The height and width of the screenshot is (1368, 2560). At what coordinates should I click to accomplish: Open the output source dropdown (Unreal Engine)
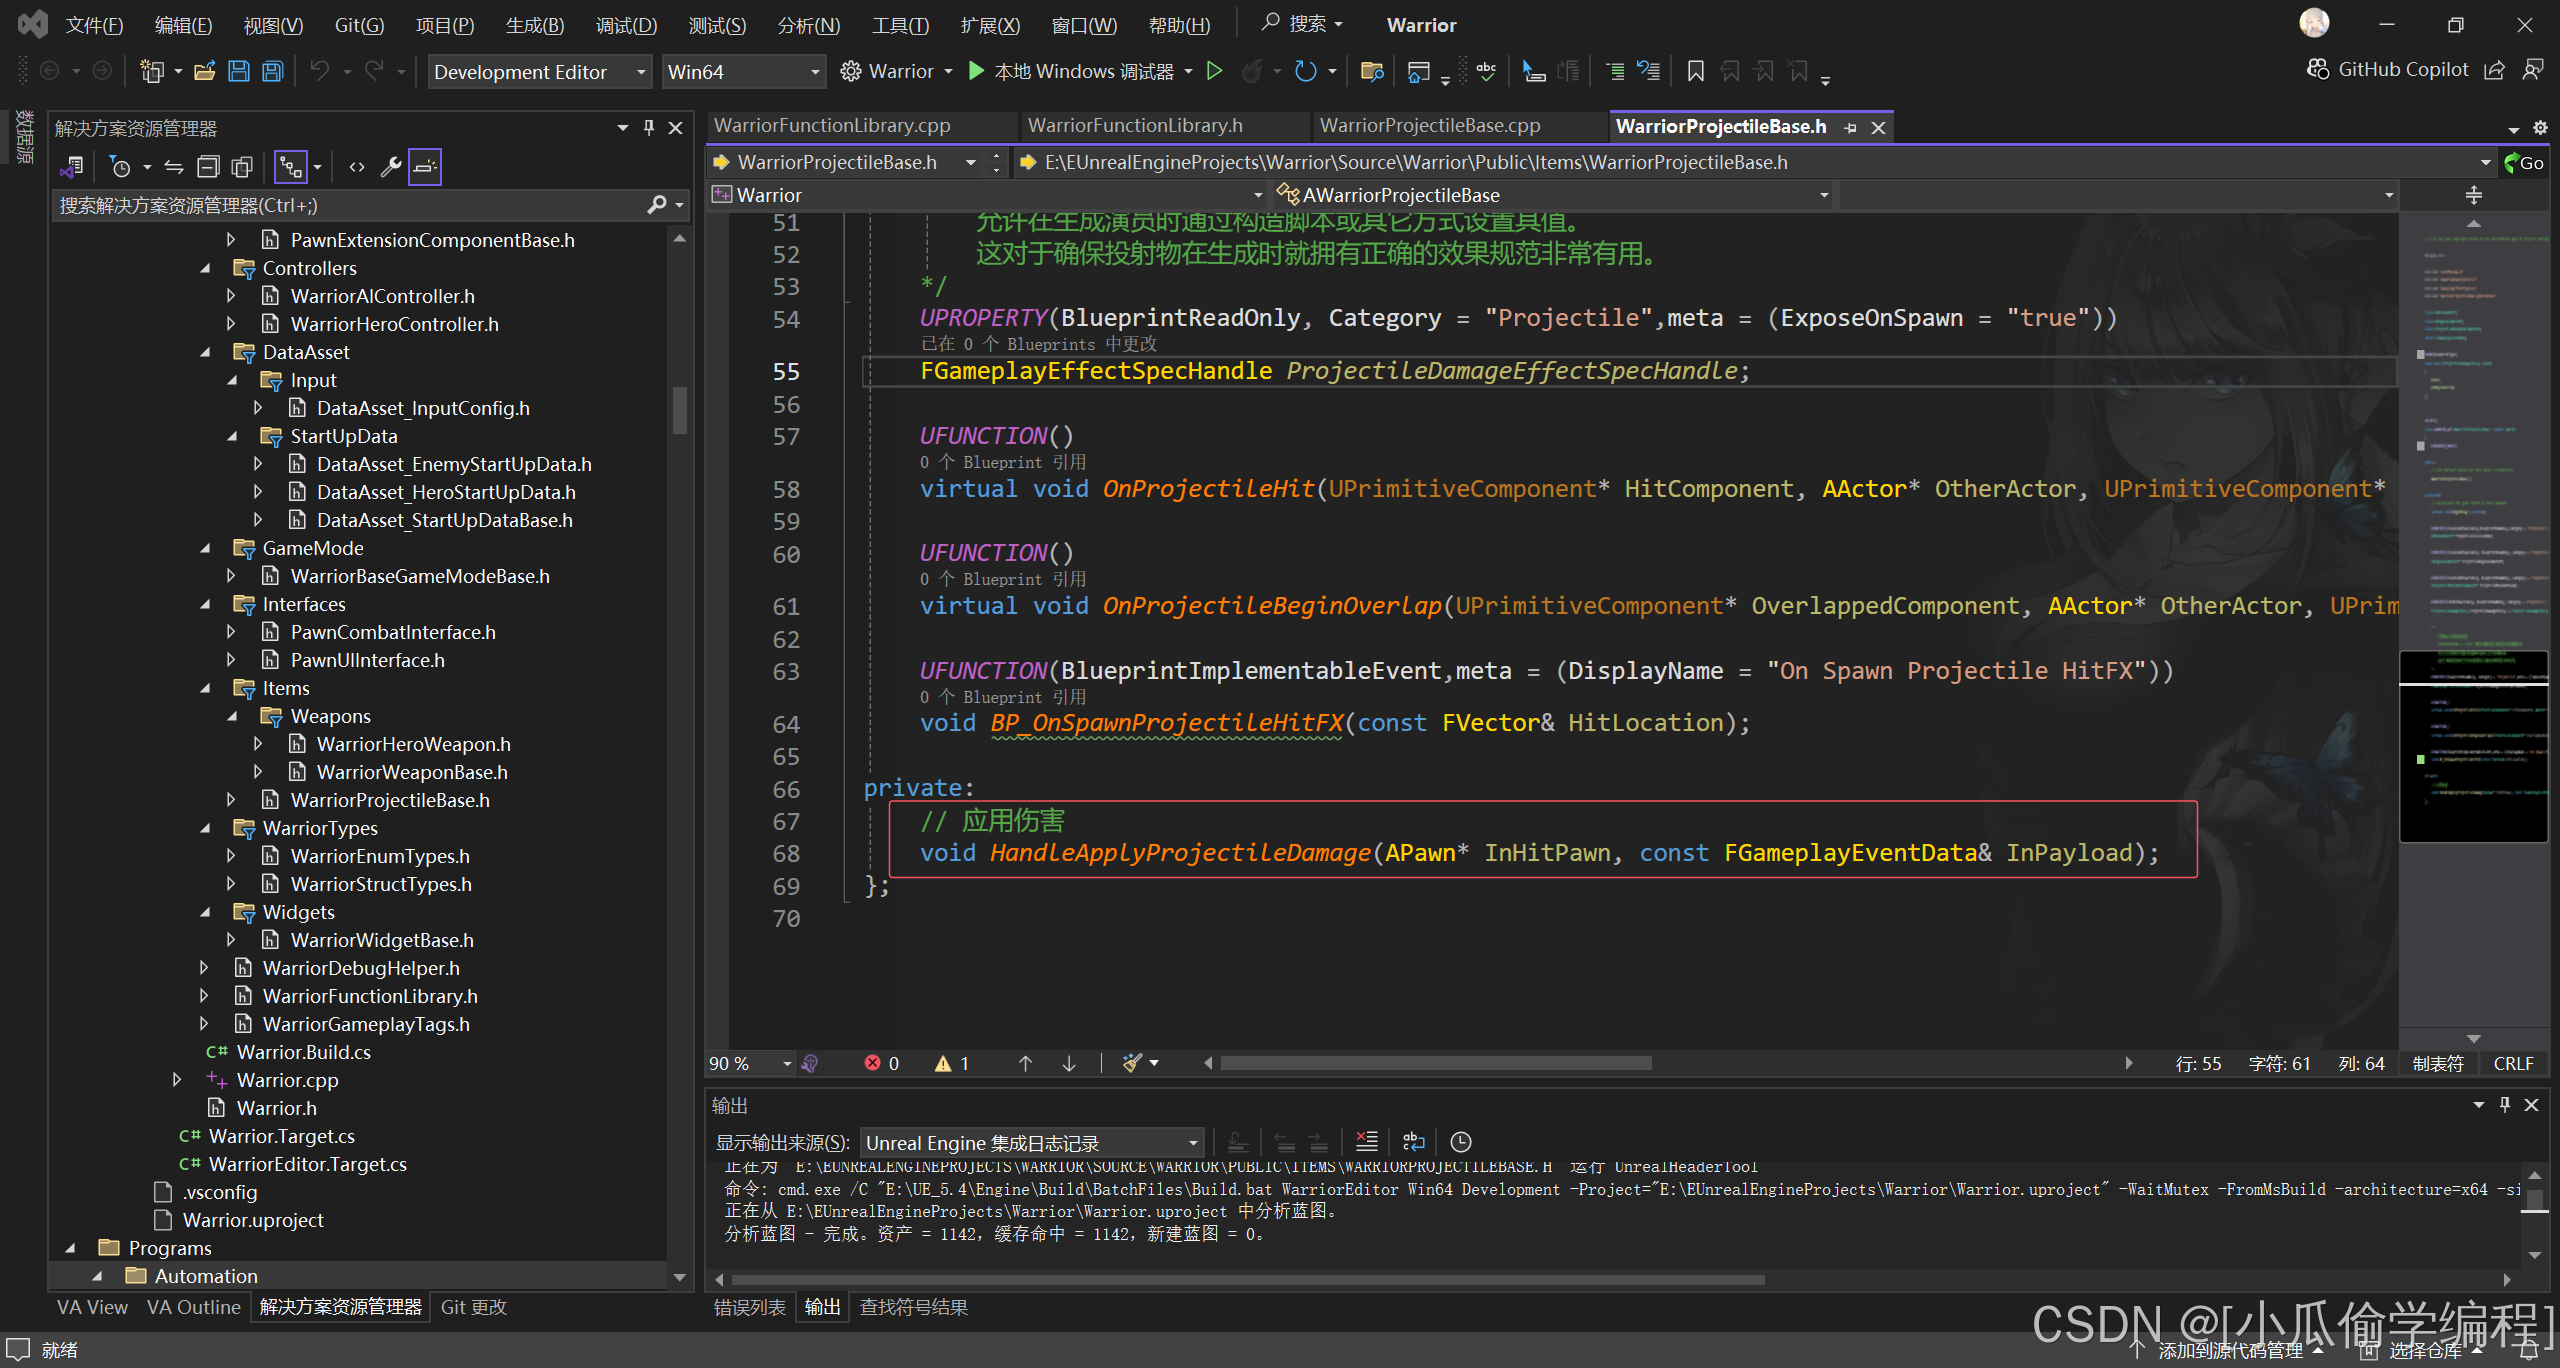click(1032, 1143)
